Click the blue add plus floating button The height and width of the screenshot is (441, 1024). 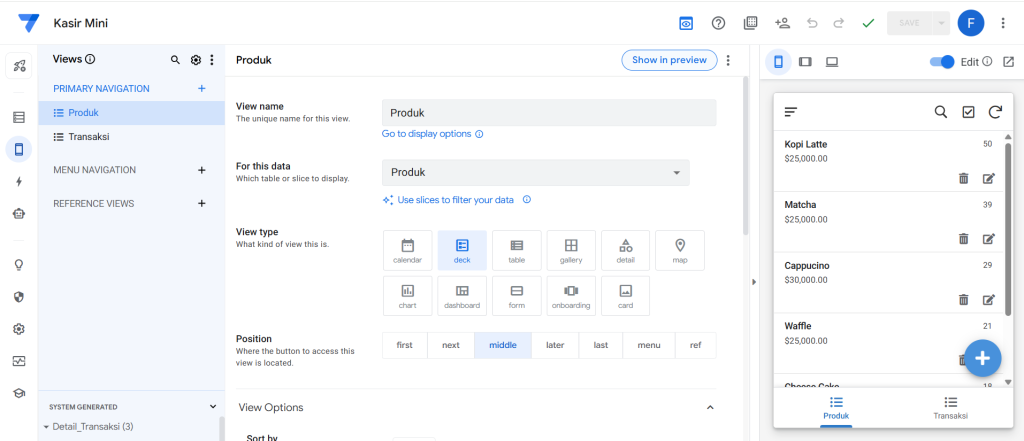pos(983,358)
